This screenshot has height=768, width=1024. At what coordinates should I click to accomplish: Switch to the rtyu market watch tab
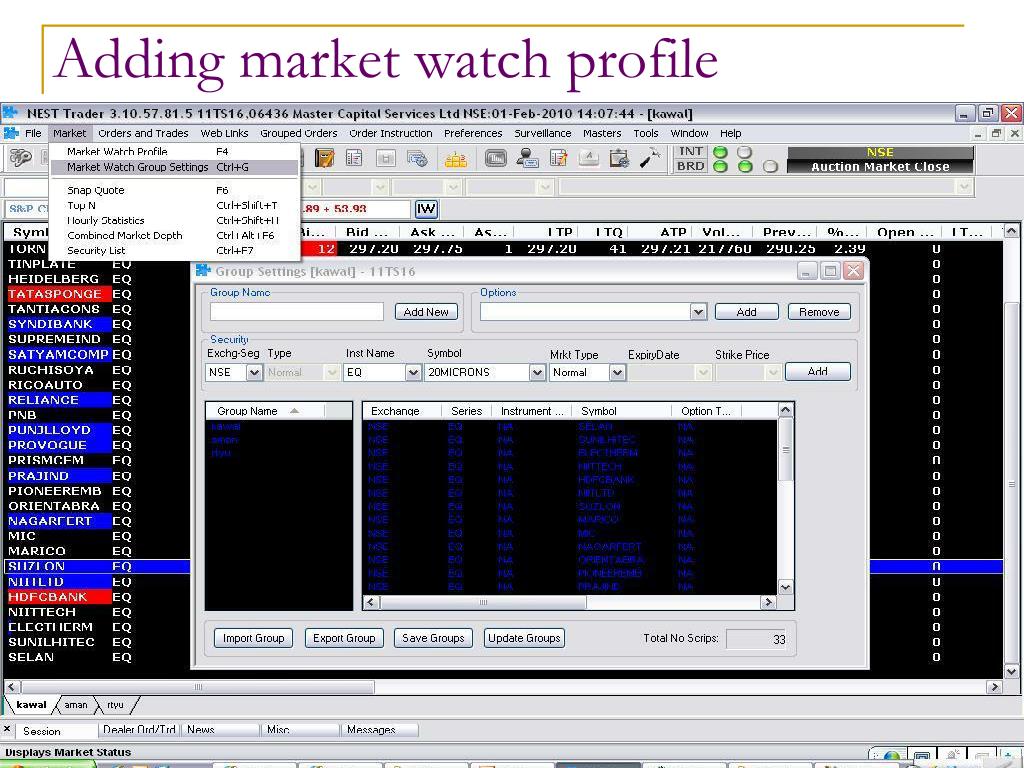coord(116,705)
